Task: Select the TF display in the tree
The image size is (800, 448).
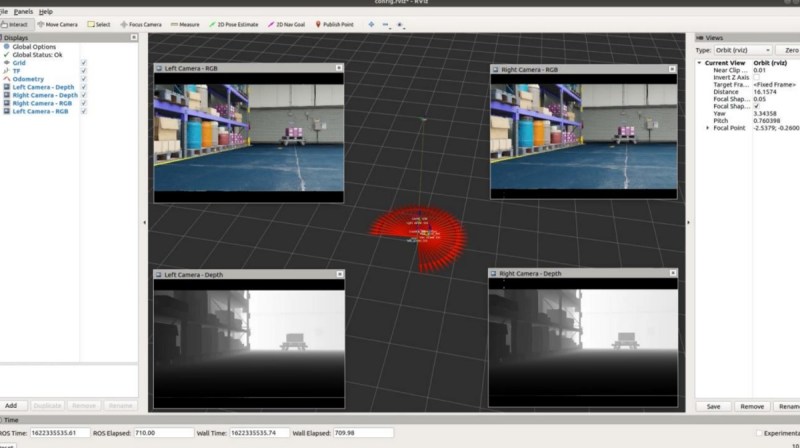Action: point(16,71)
